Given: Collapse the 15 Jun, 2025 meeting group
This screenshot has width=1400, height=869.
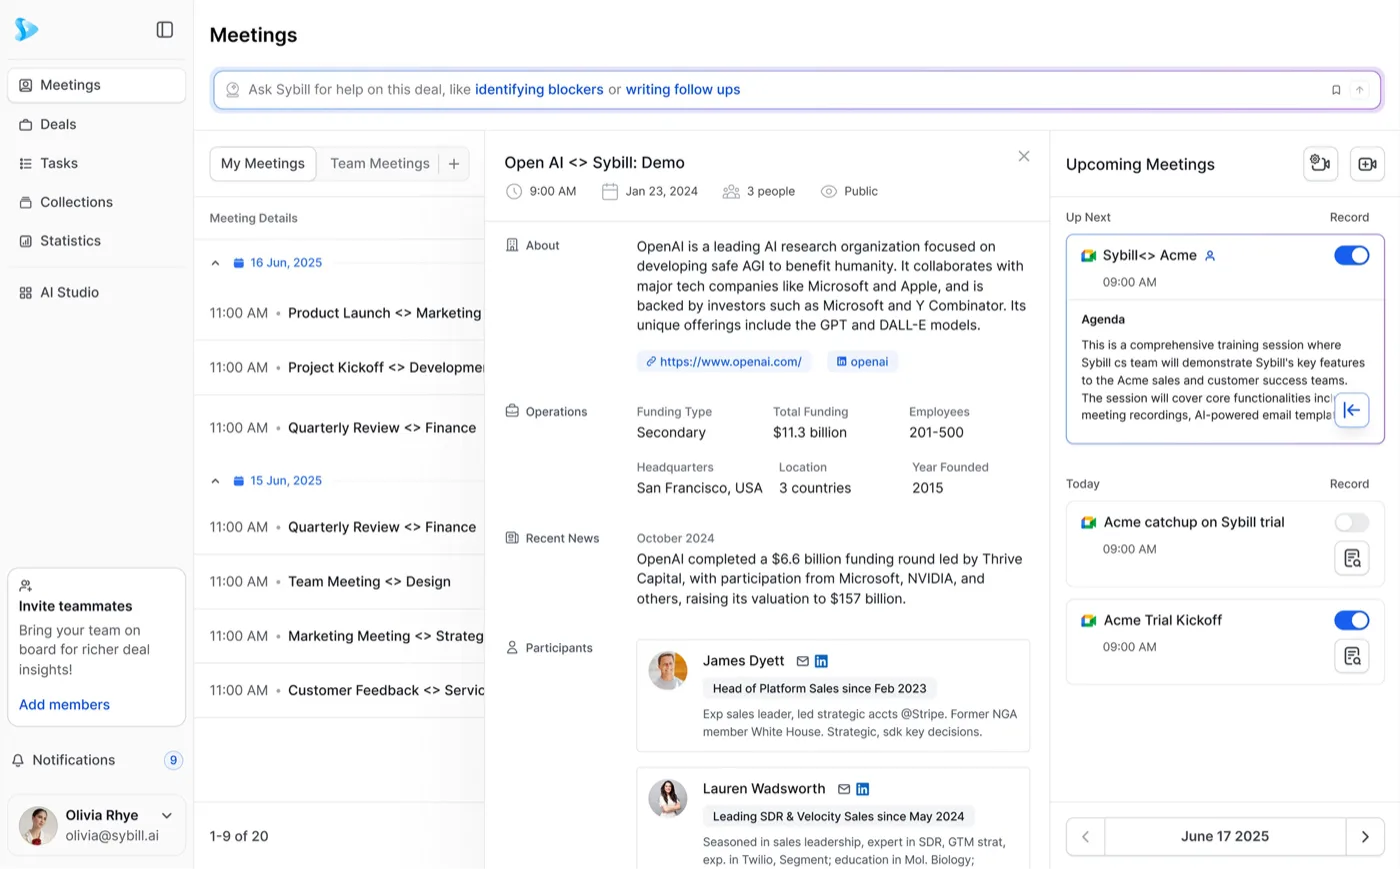Looking at the screenshot, I should 215,481.
